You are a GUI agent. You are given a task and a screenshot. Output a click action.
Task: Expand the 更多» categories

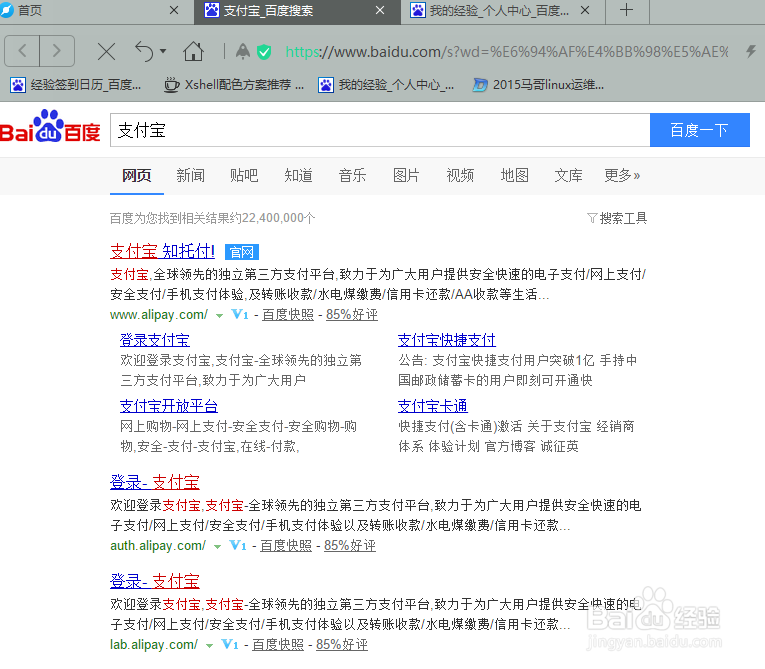pyautogui.click(x=622, y=175)
